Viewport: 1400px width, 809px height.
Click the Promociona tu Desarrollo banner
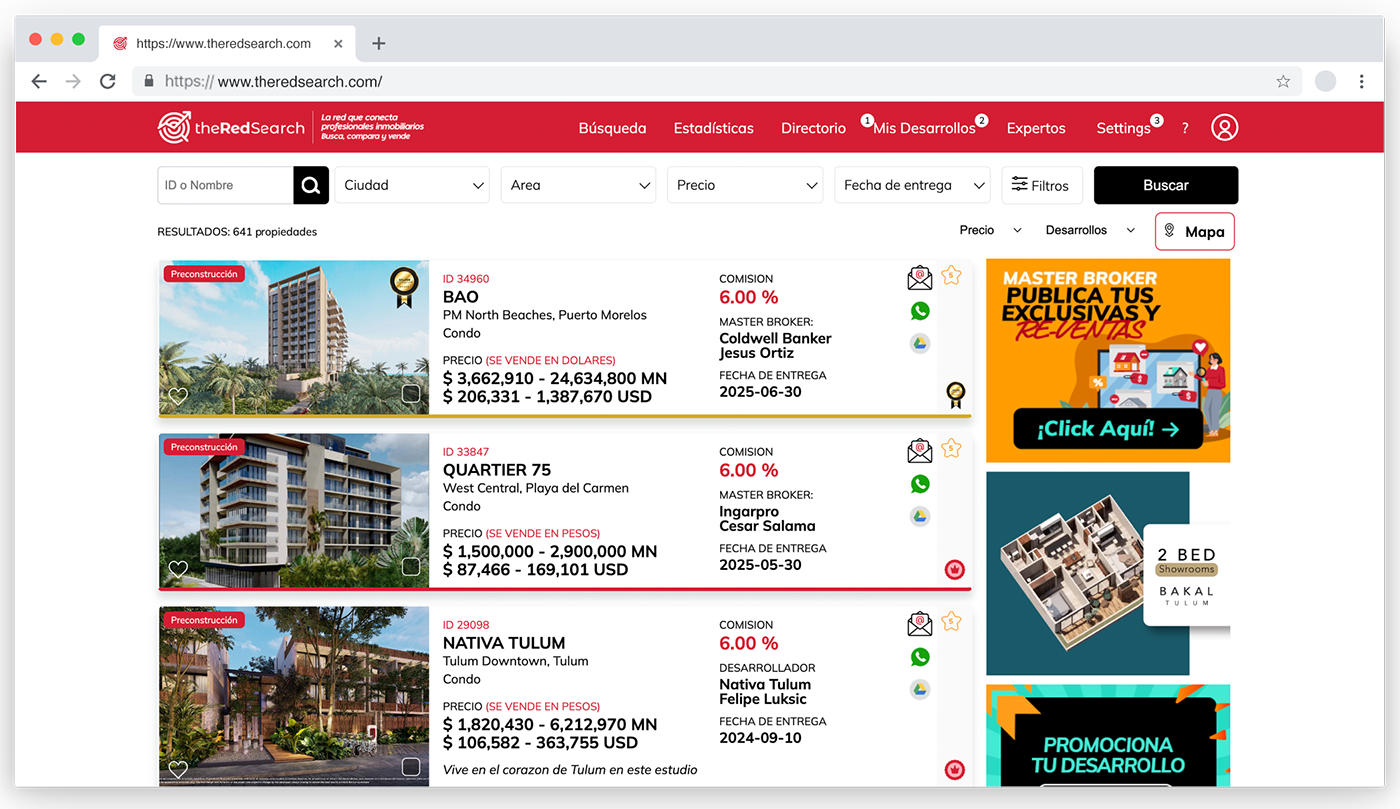(1108, 736)
